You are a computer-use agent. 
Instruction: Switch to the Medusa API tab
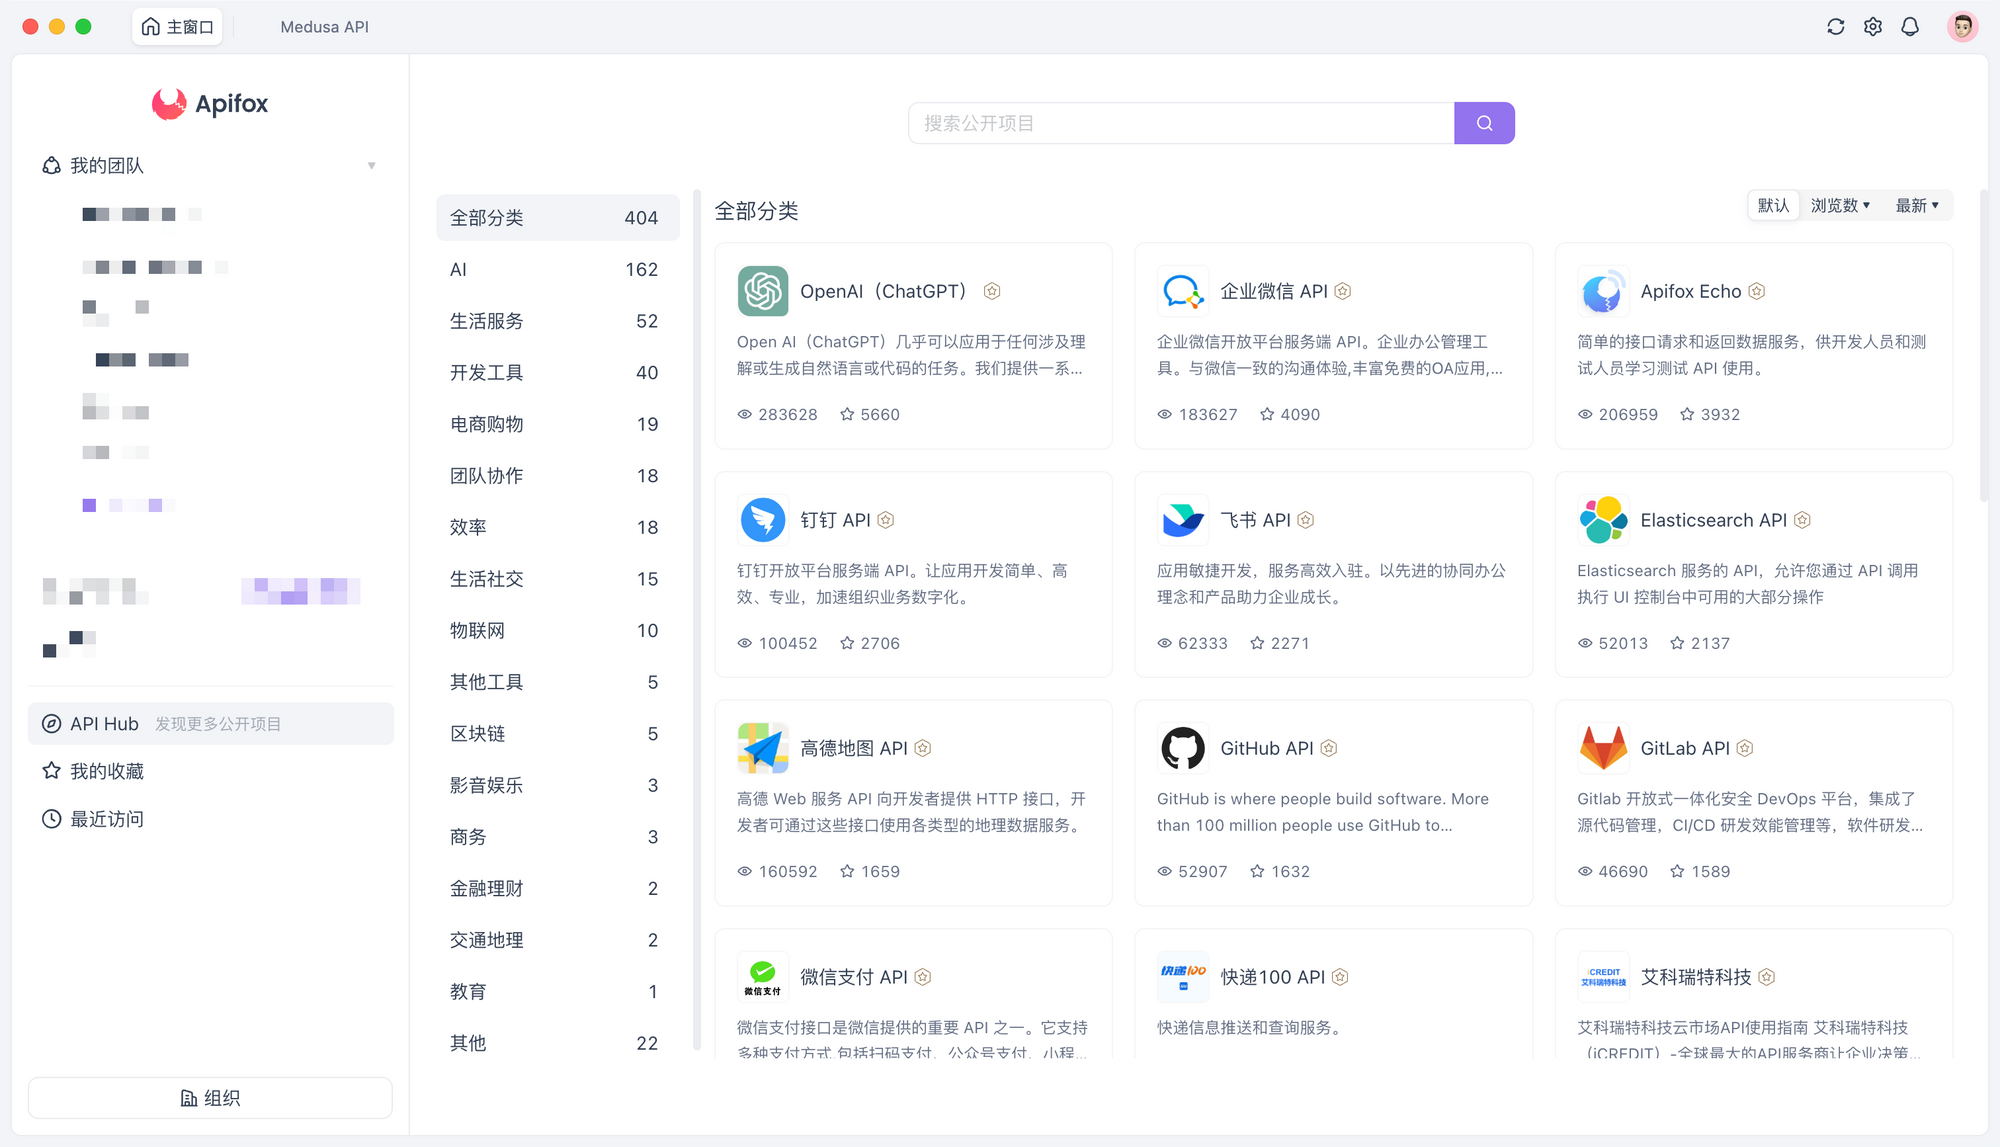coord(324,27)
